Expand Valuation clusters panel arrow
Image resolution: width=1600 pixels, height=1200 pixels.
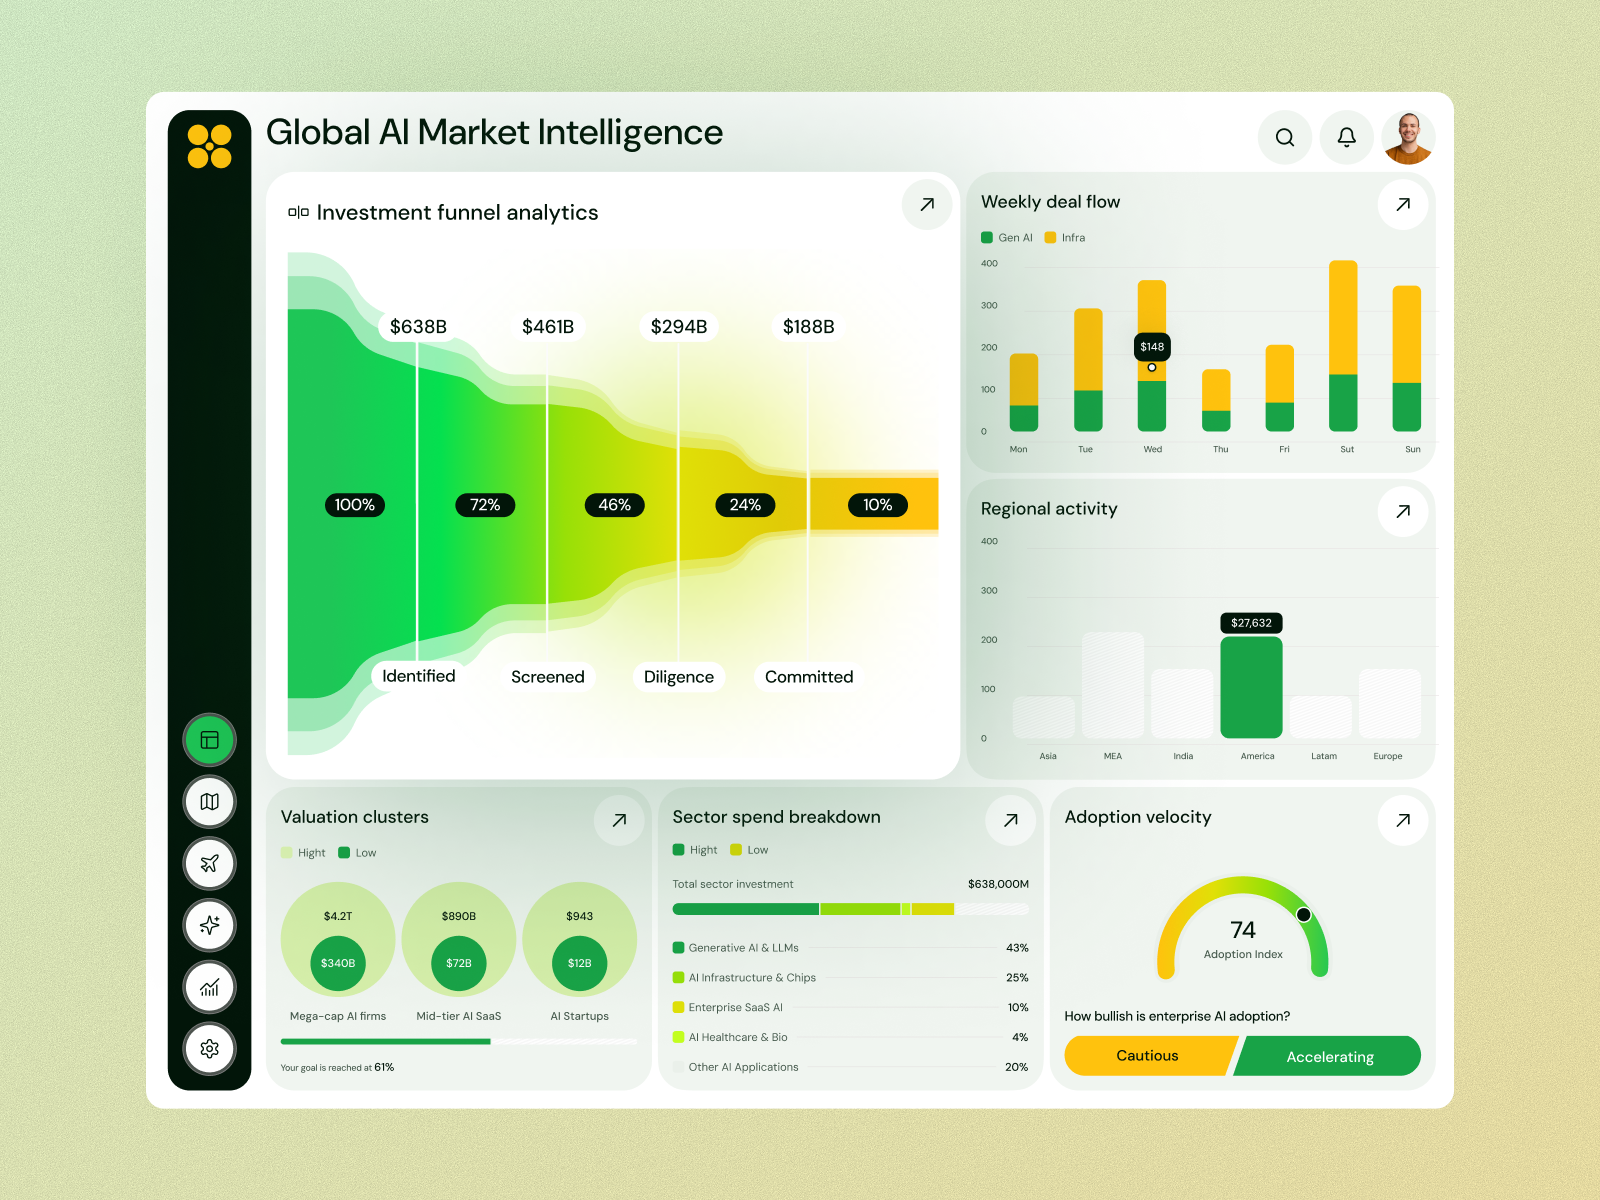click(x=619, y=820)
